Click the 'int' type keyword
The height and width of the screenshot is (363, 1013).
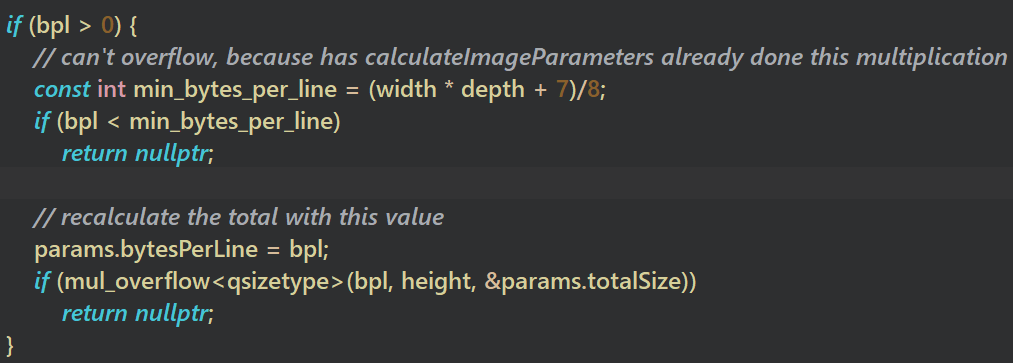click(111, 90)
